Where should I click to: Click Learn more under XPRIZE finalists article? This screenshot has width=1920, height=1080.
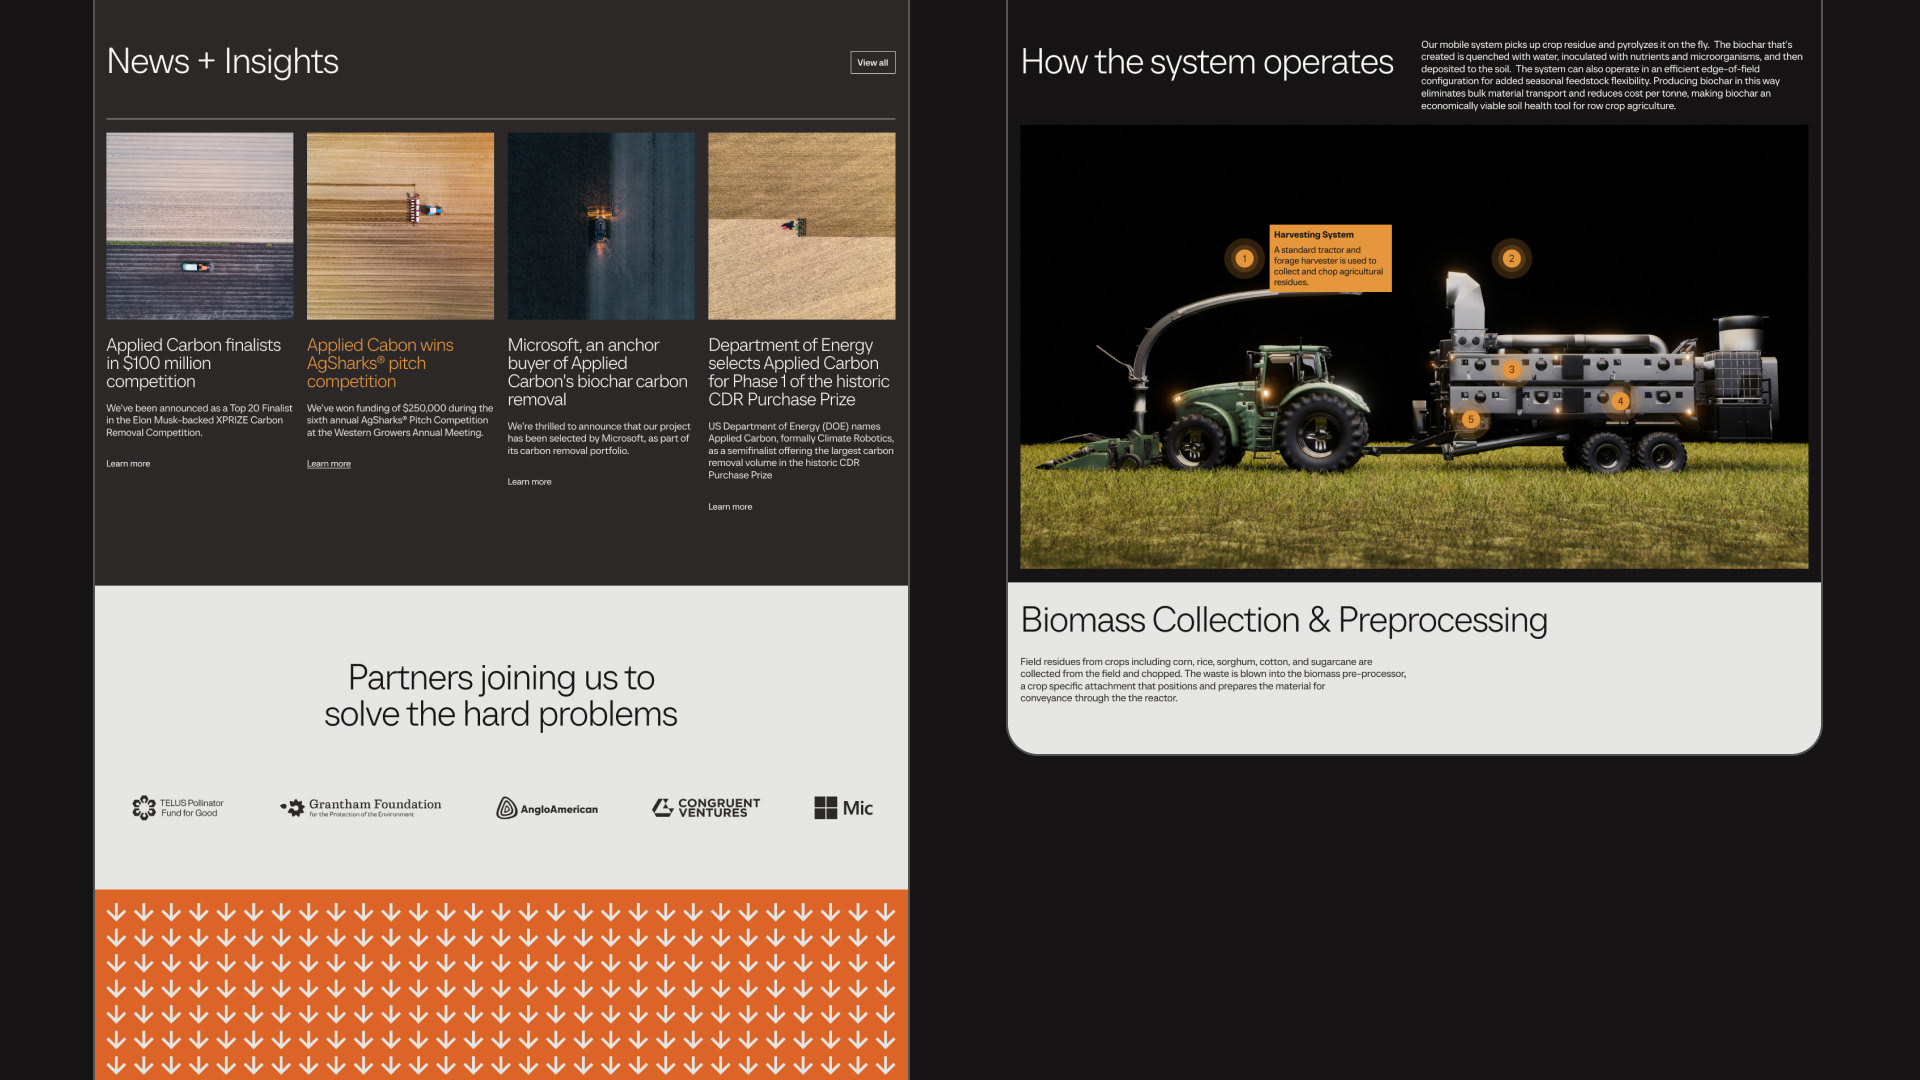[x=128, y=464]
